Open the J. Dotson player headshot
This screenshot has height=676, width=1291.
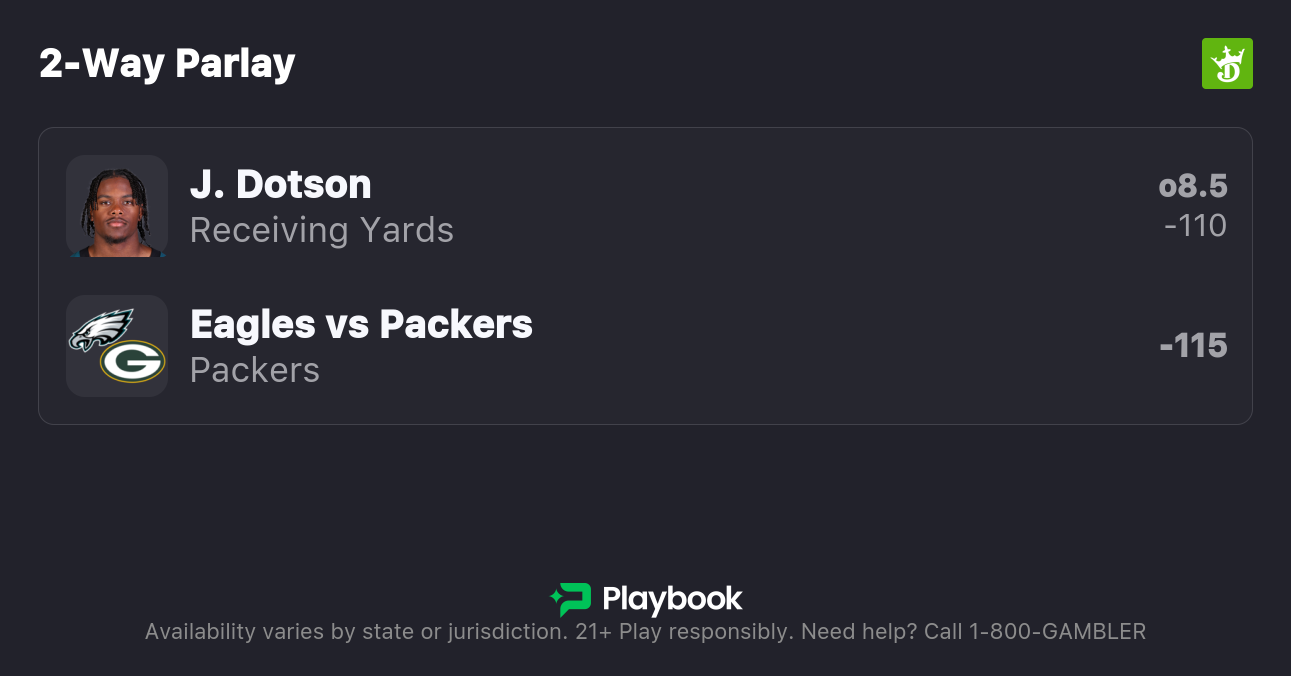point(117,206)
